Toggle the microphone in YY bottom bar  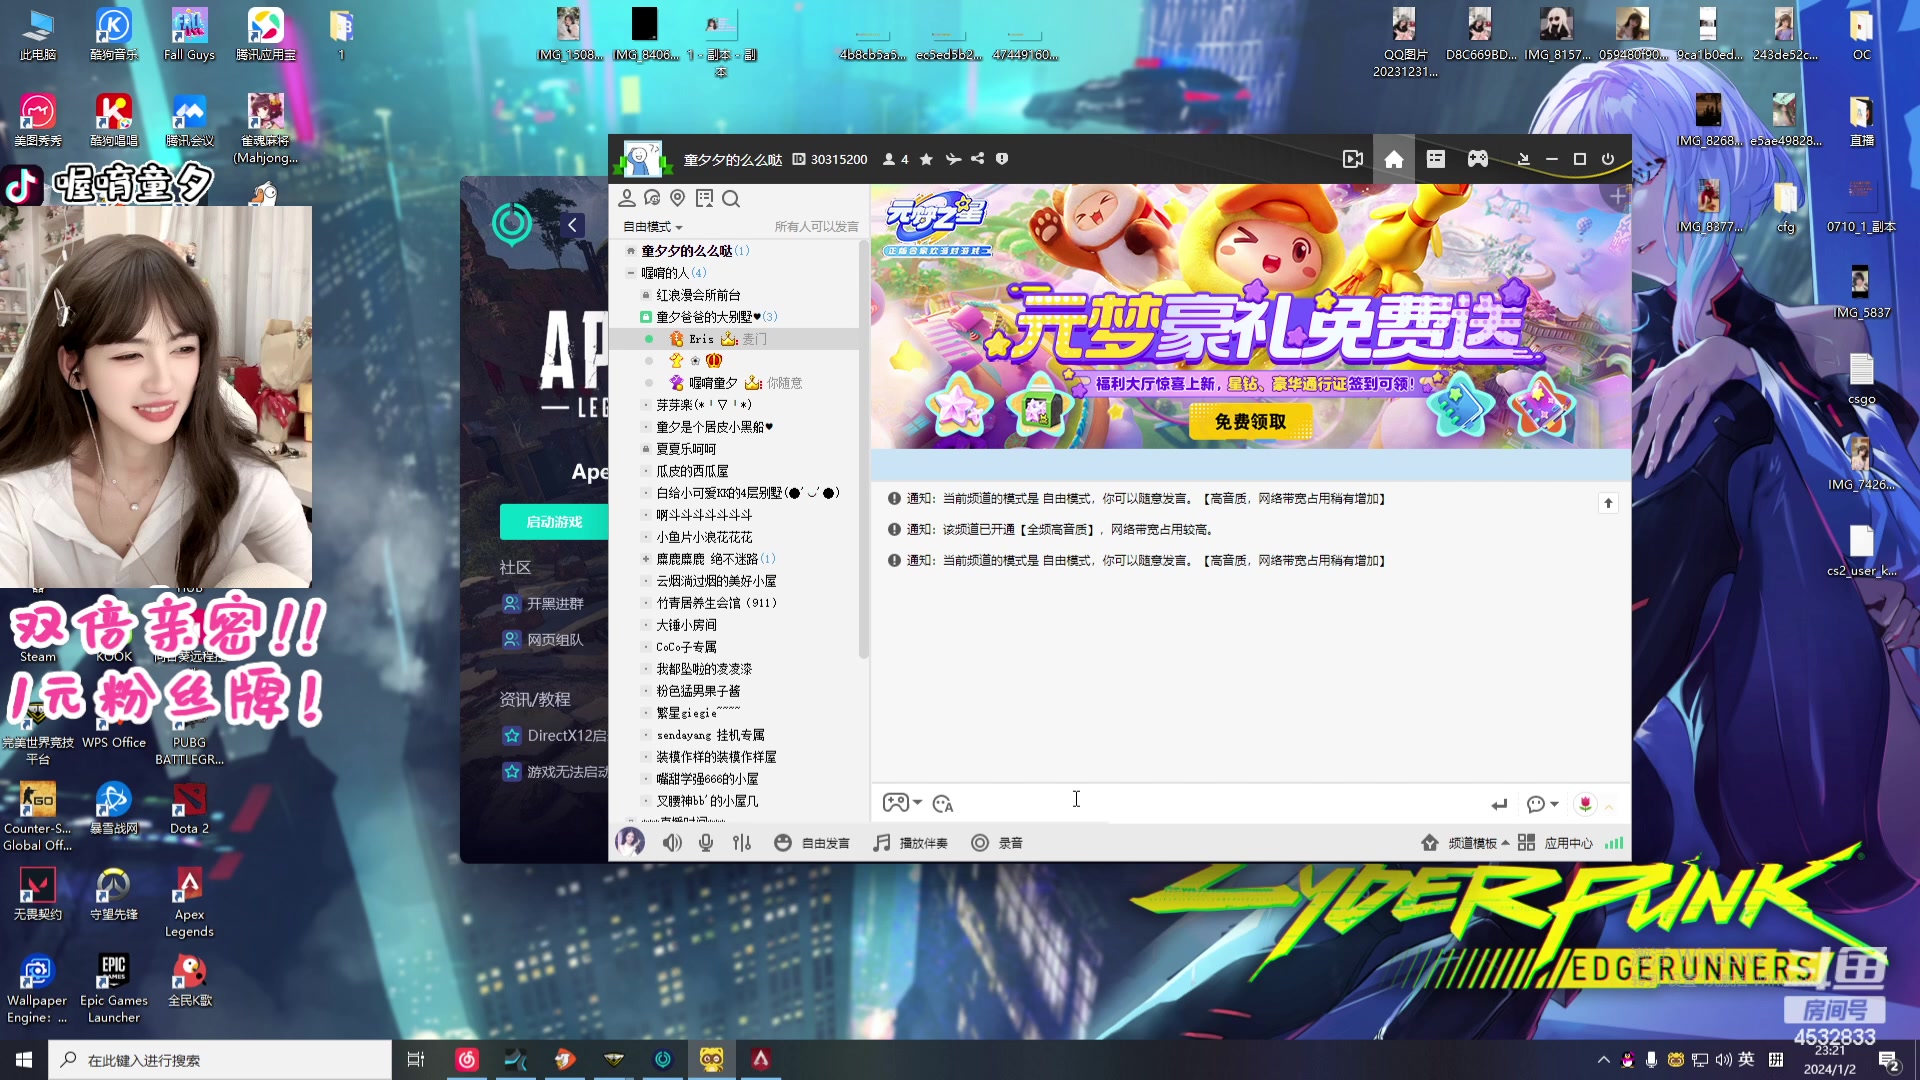tap(706, 843)
